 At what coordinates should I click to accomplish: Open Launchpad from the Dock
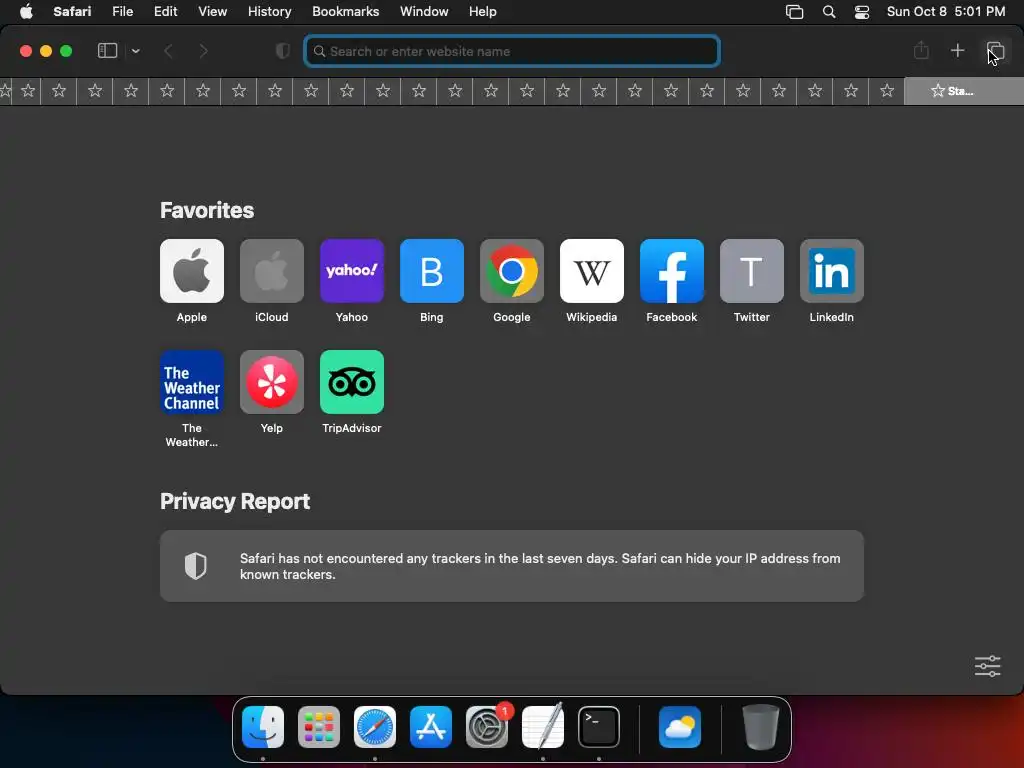tap(319, 727)
